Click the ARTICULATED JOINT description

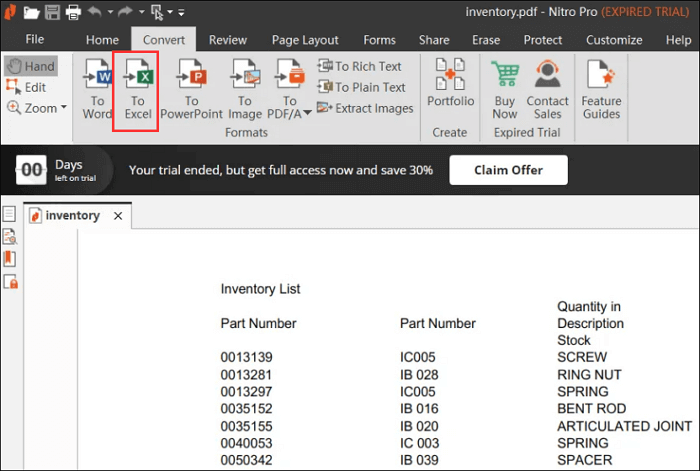pos(625,426)
